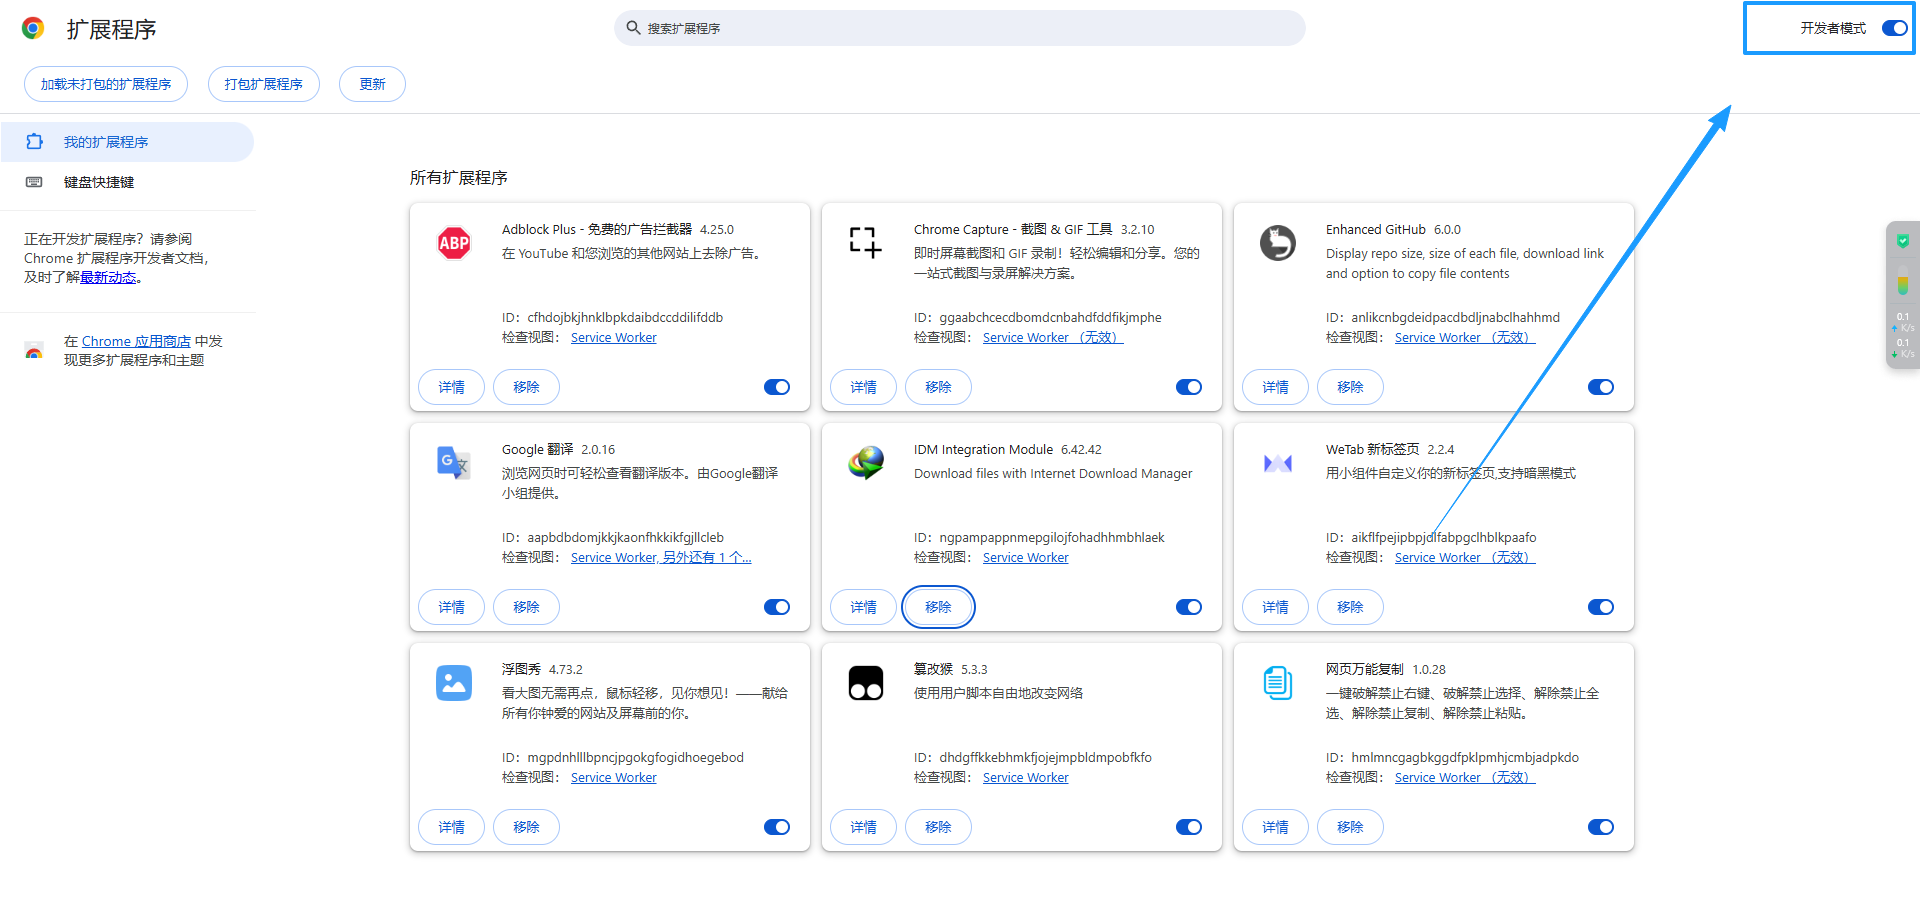The height and width of the screenshot is (919, 1920).
Task: Open 键盘快捷键 in sidebar
Action: click(127, 182)
